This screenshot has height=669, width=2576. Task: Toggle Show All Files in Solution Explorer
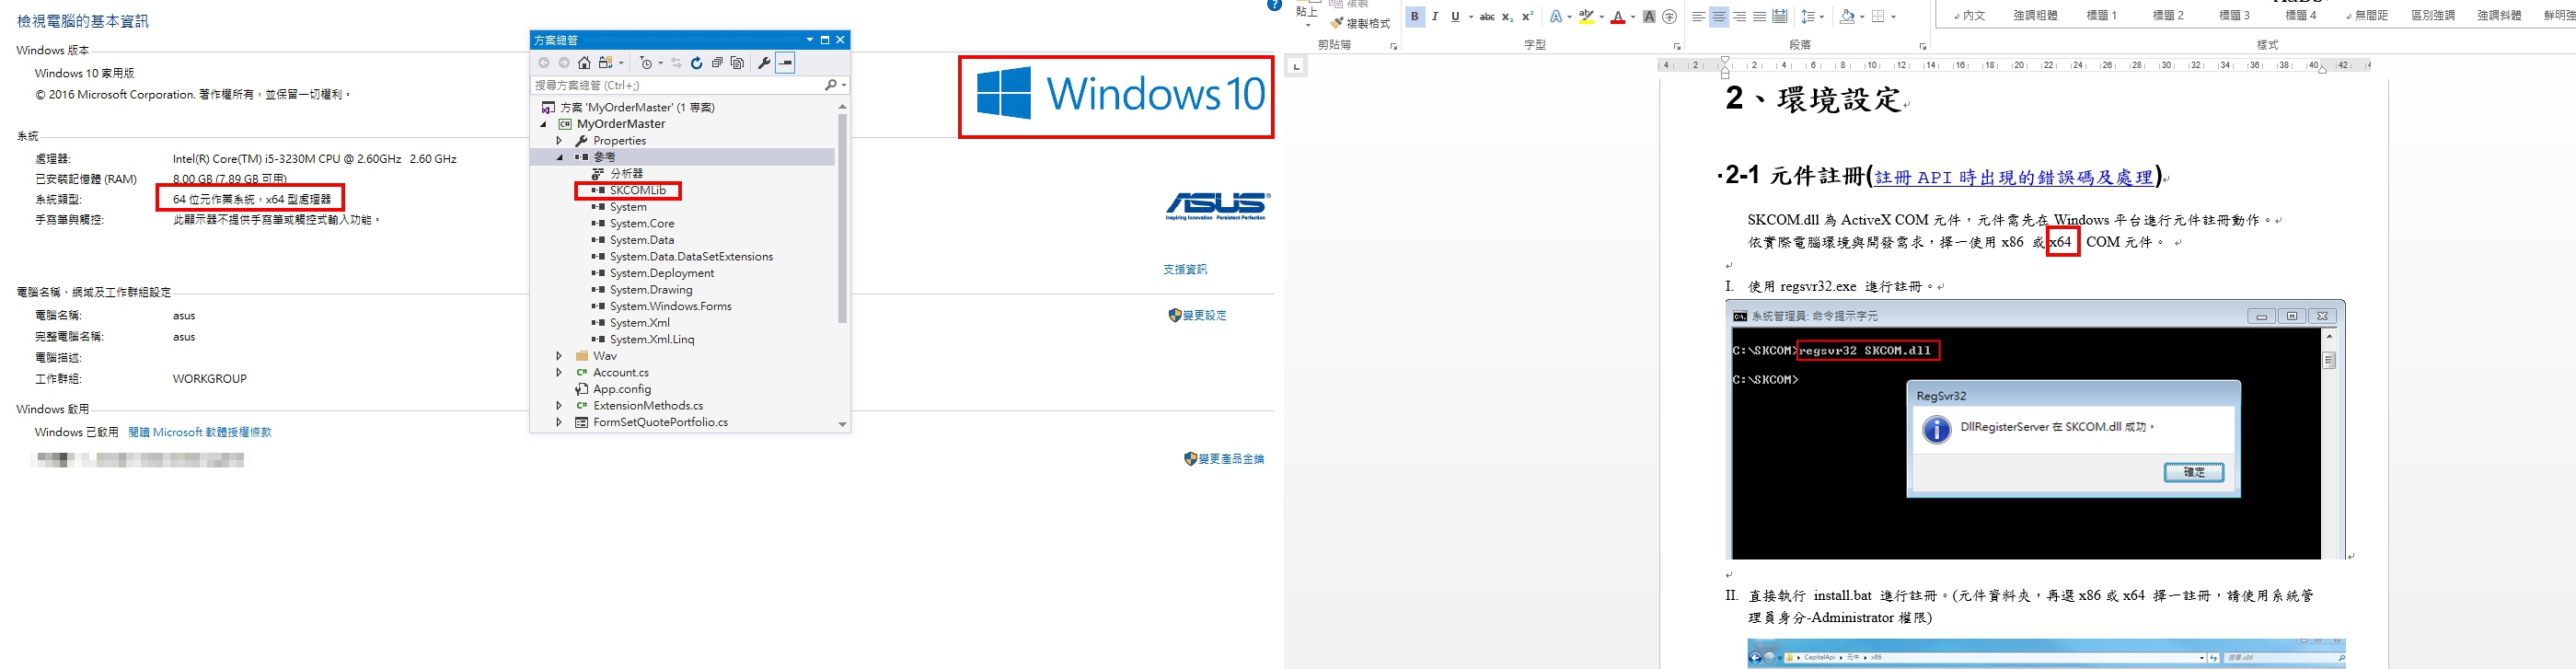click(737, 63)
